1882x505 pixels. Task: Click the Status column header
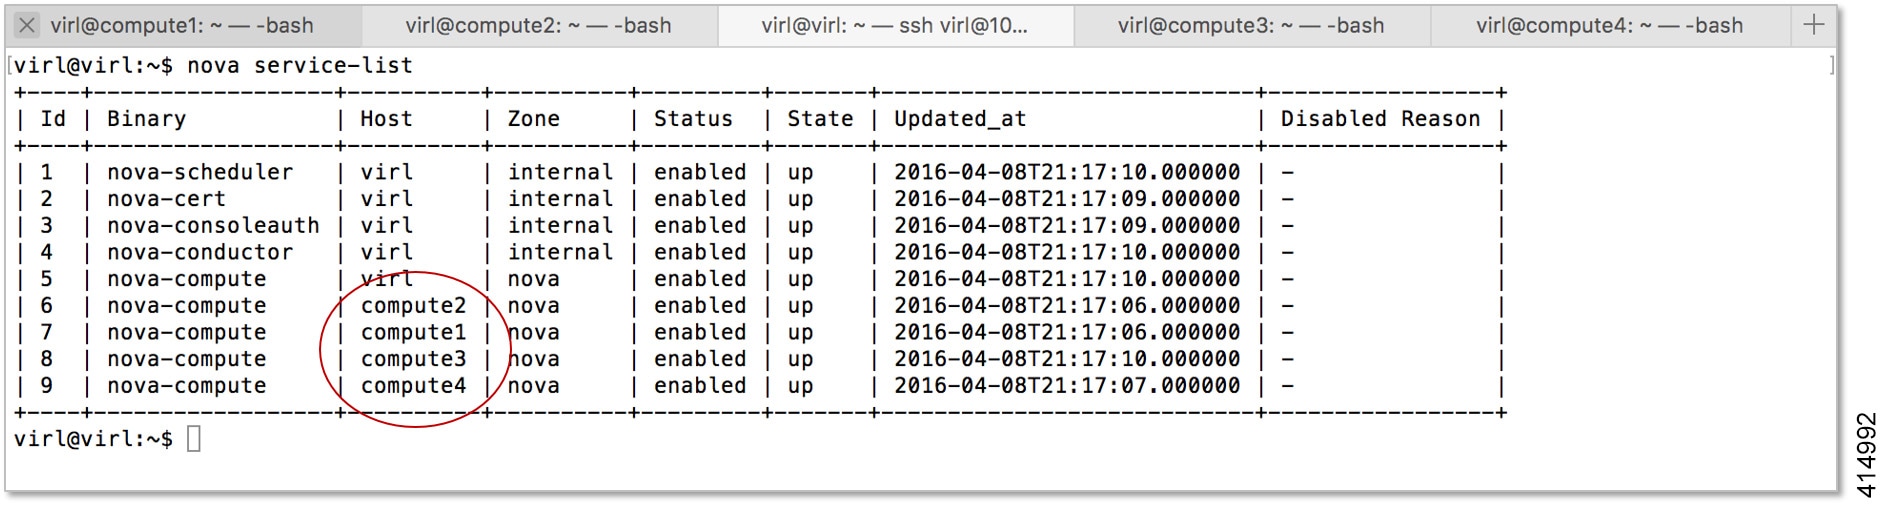coord(693,119)
